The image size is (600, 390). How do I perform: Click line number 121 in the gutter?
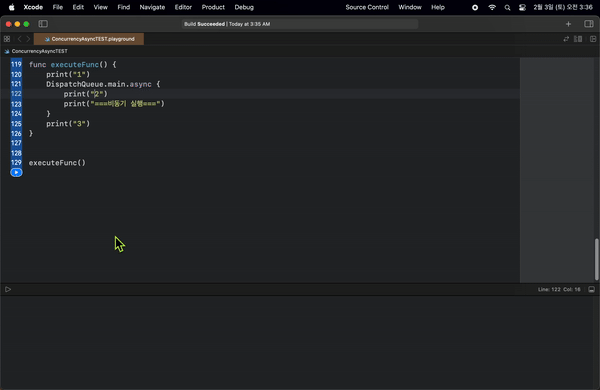(x=16, y=84)
